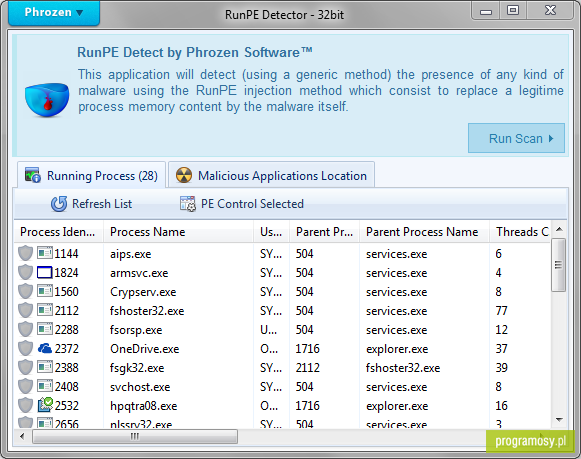Click PE Control Selected button
This screenshot has height=459, width=581.
pos(242,204)
